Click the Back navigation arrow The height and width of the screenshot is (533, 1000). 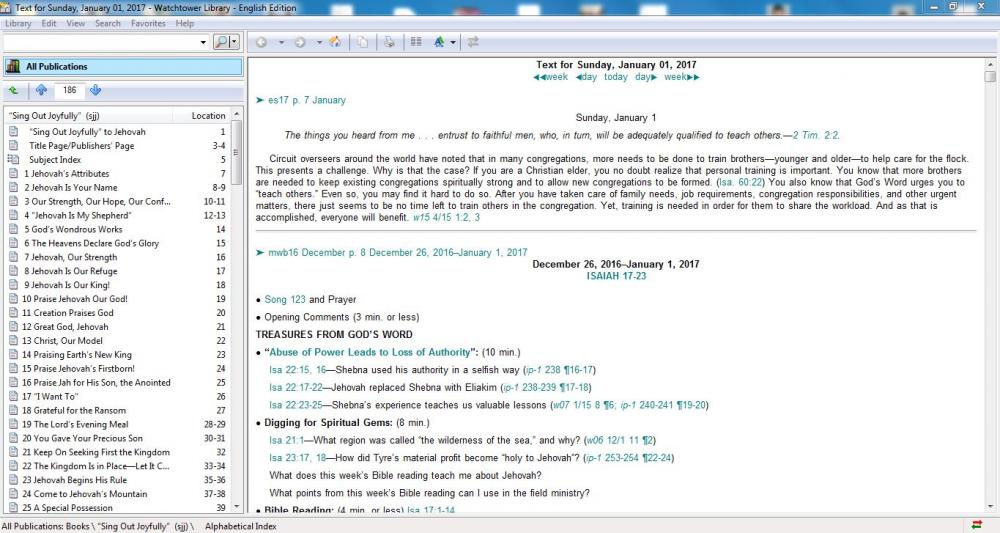click(x=262, y=42)
